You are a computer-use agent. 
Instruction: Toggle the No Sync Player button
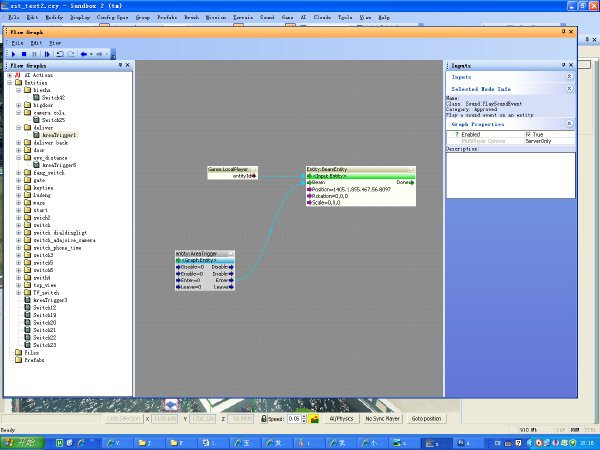tap(382, 419)
